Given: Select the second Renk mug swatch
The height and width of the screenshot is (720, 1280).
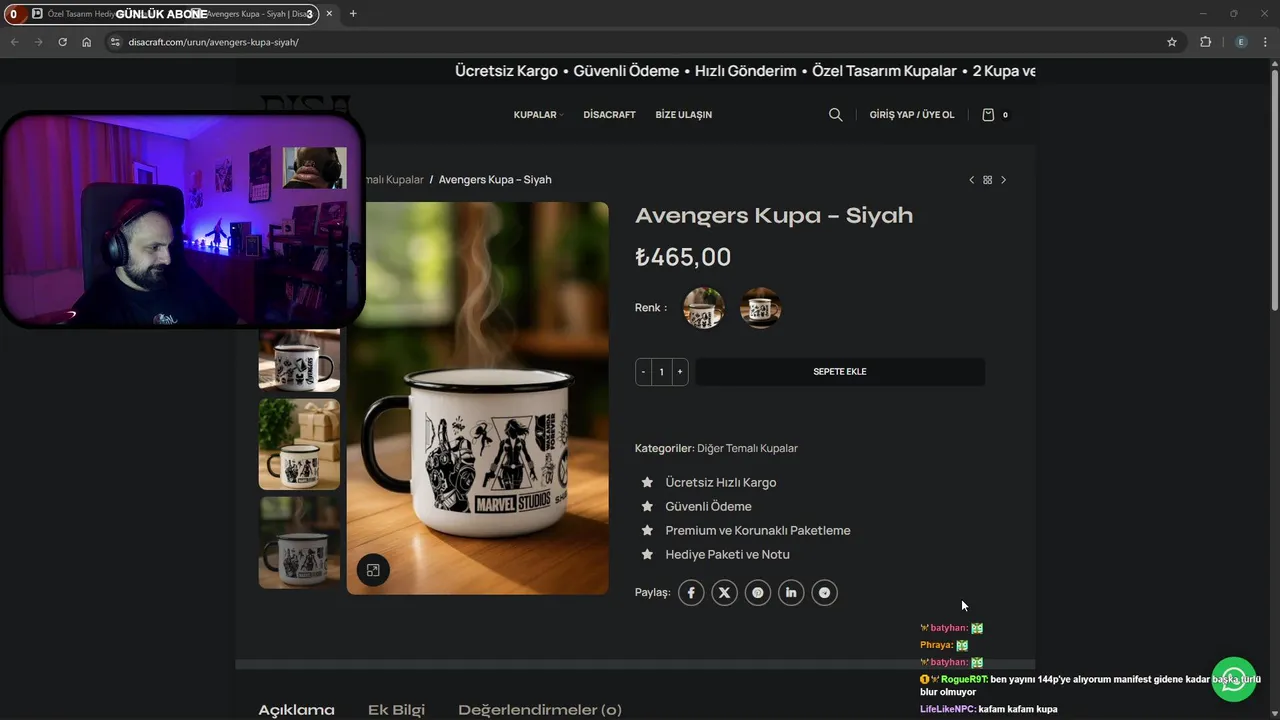Looking at the screenshot, I should coord(761,308).
